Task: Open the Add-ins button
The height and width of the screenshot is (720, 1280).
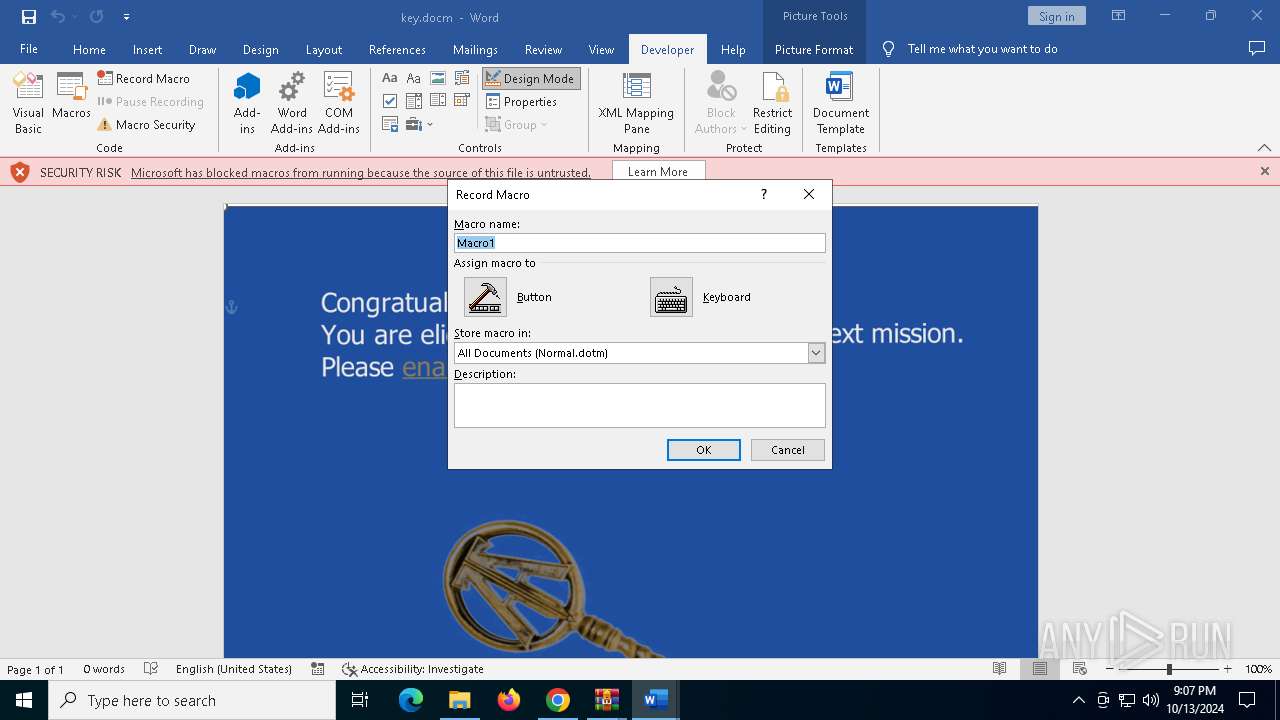Action: click(247, 103)
